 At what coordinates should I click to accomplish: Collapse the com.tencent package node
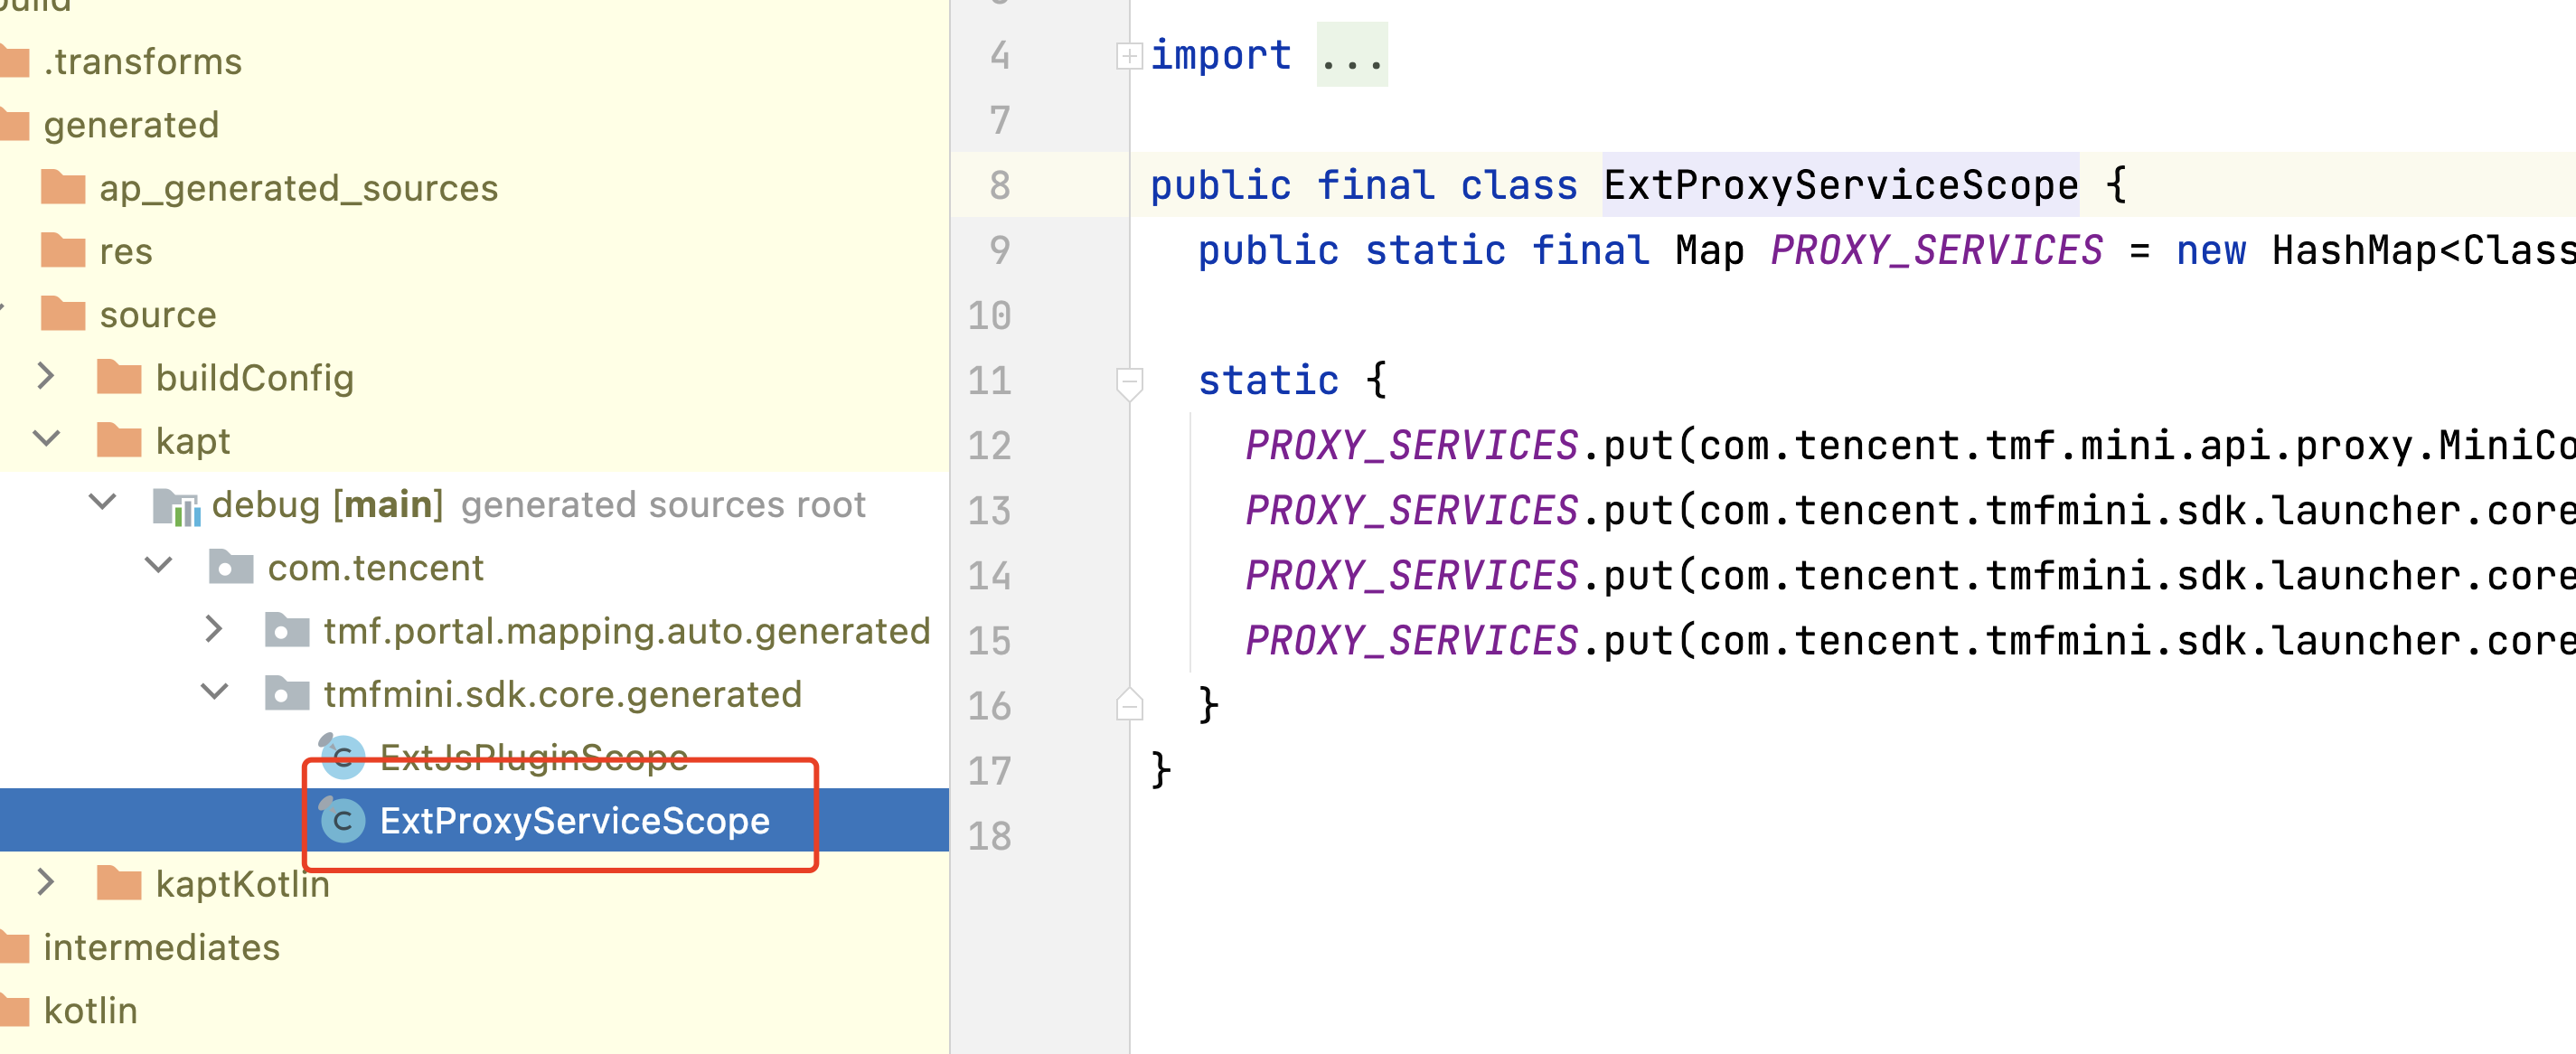coord(158,567)
